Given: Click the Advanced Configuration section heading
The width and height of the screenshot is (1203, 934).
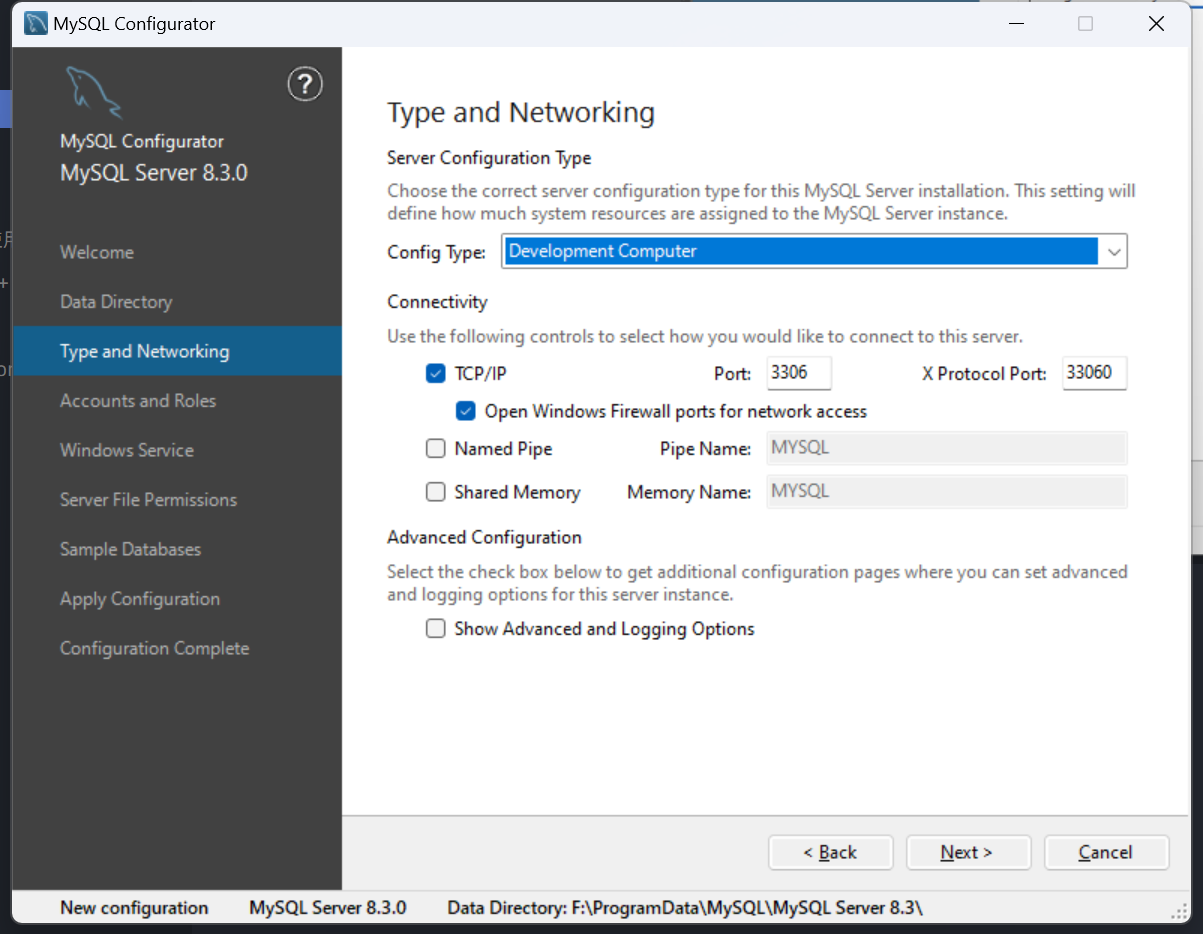Looking at the screenshot, I should (484, 538).
